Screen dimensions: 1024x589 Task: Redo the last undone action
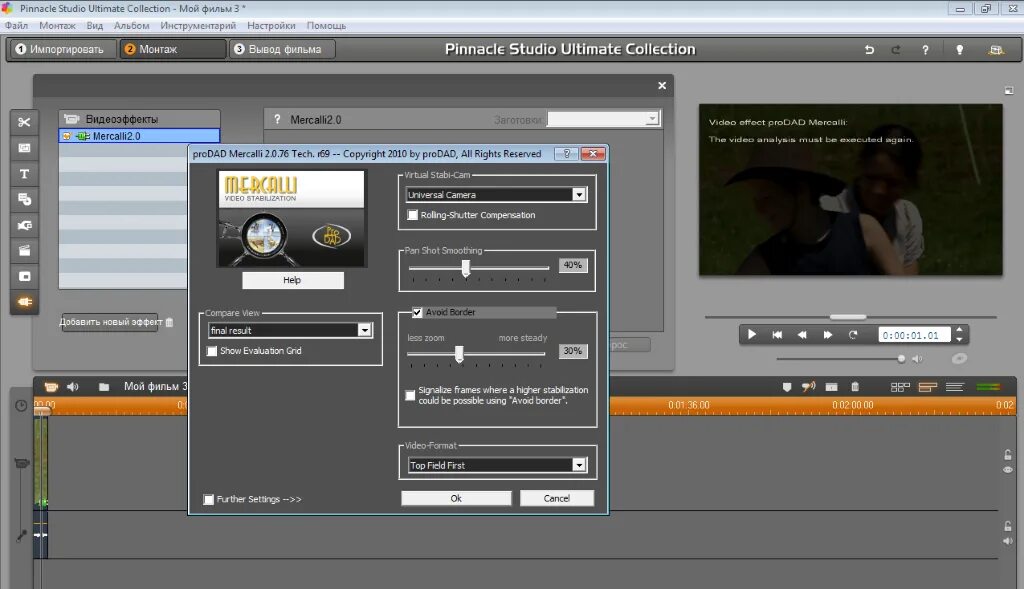click(896, 50)
